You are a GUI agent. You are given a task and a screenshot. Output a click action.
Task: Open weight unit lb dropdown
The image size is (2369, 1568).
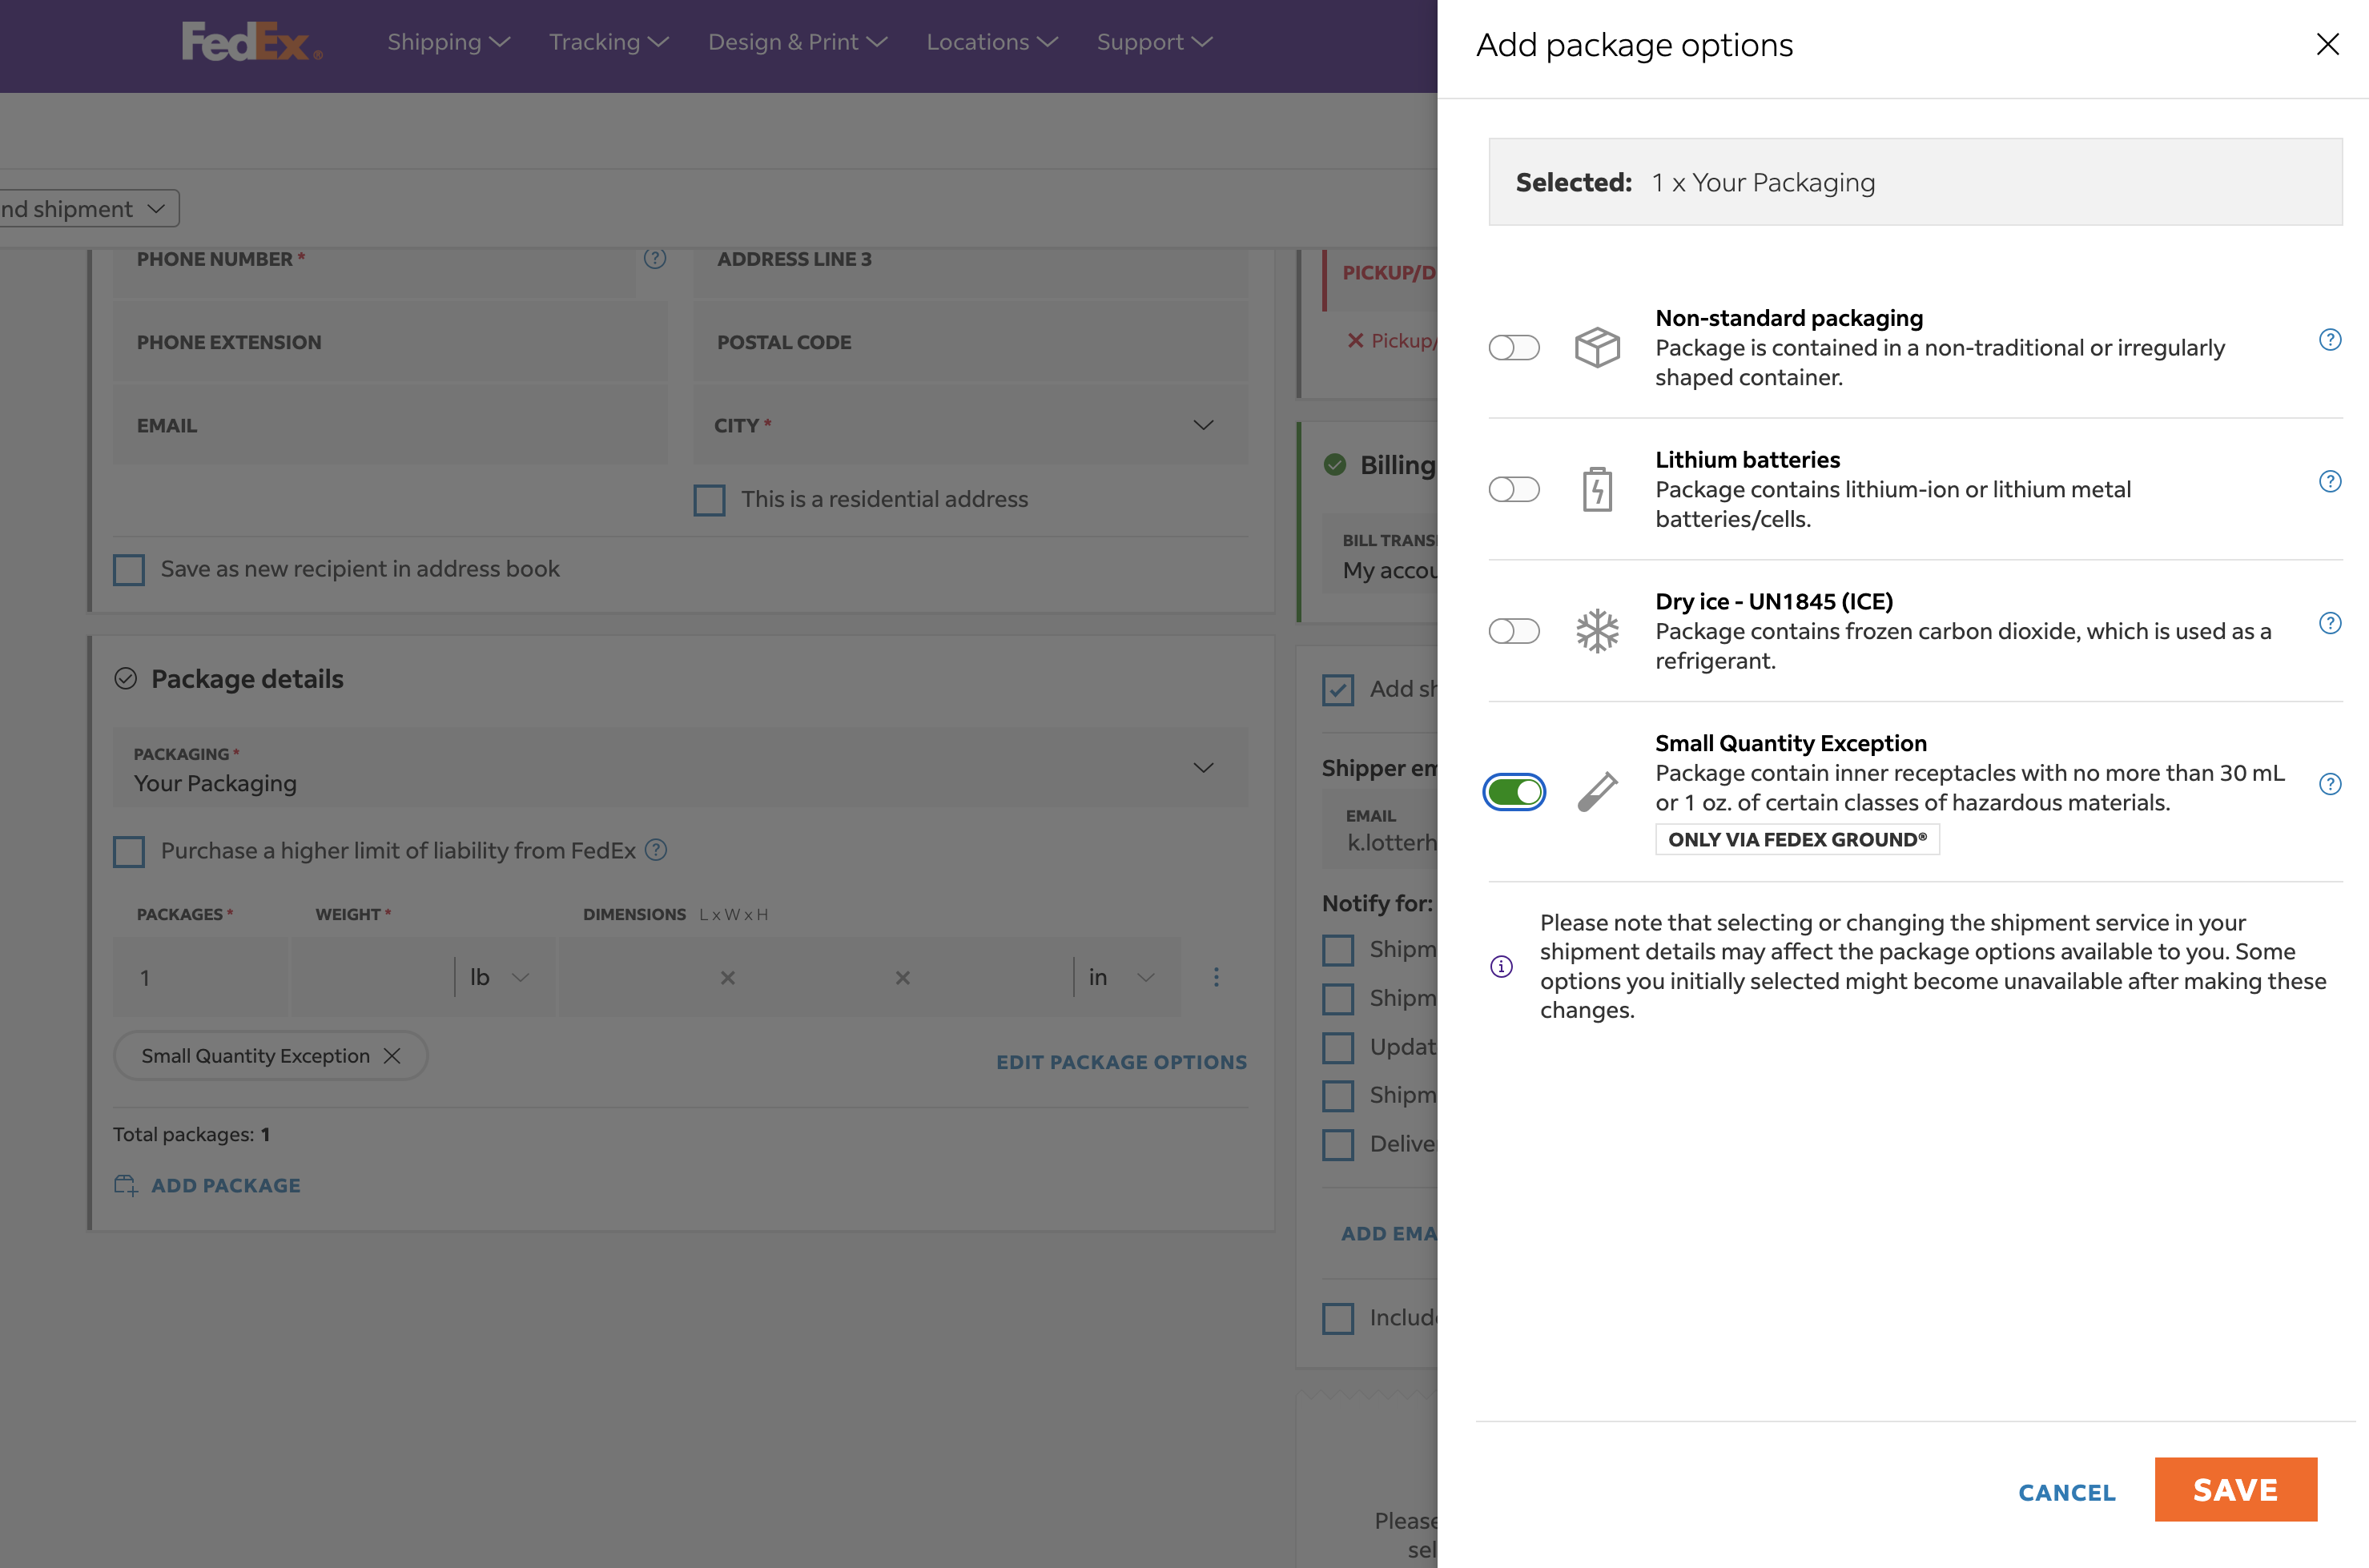(x=500, y=977)
